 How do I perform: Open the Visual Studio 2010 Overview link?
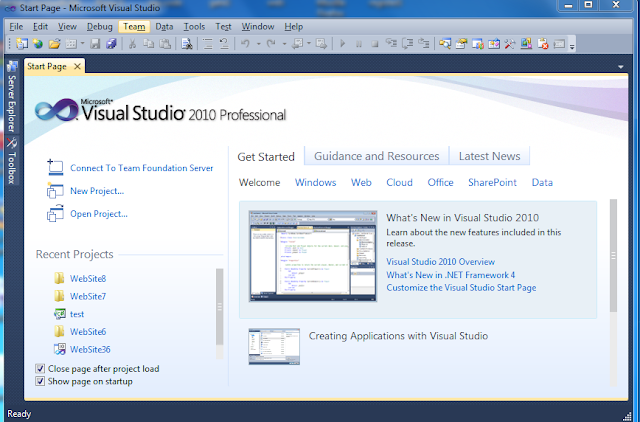pyautogui.click(x=440, y=262)
